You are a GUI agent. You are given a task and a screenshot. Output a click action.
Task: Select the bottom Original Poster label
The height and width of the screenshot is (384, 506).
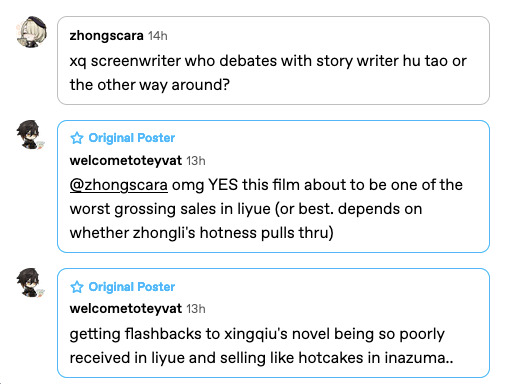[x=132, y=287]
